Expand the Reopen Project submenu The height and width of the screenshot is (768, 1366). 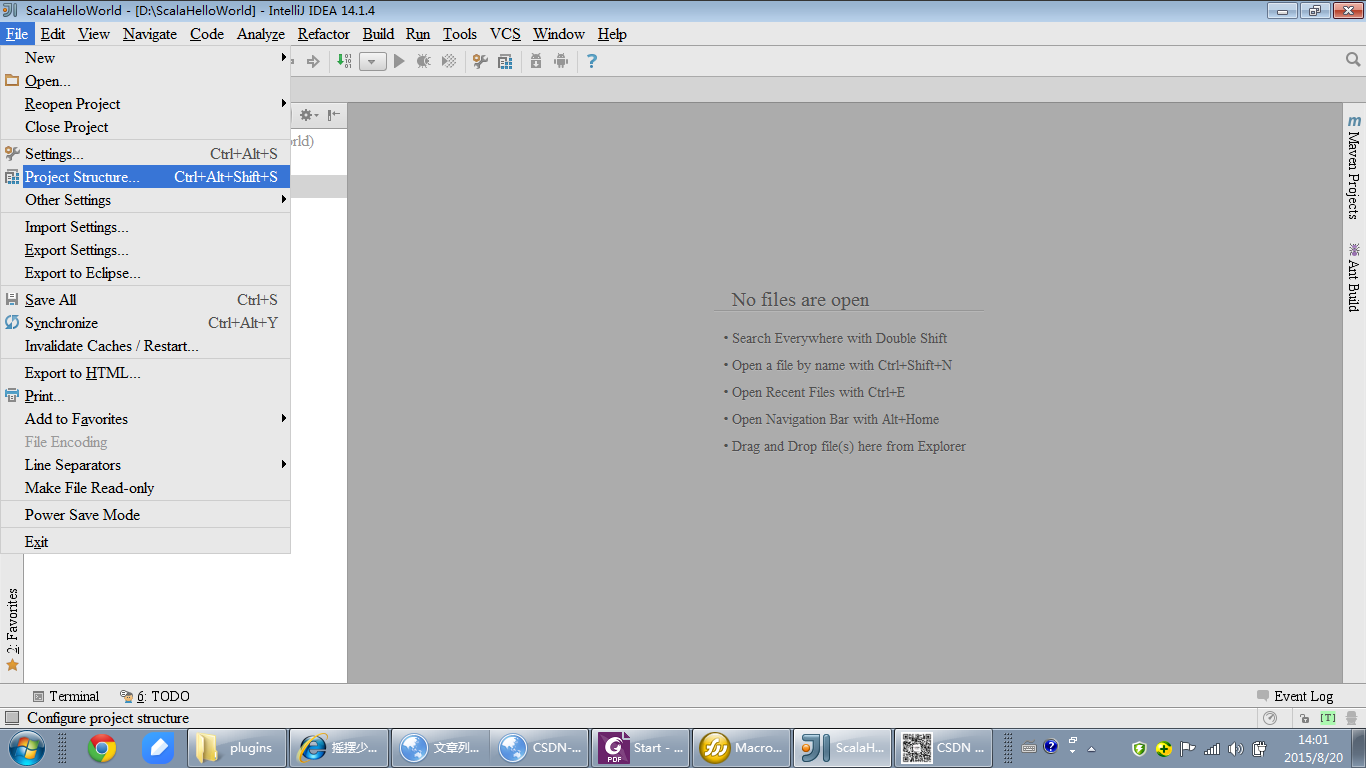click(x=146, y=104)
